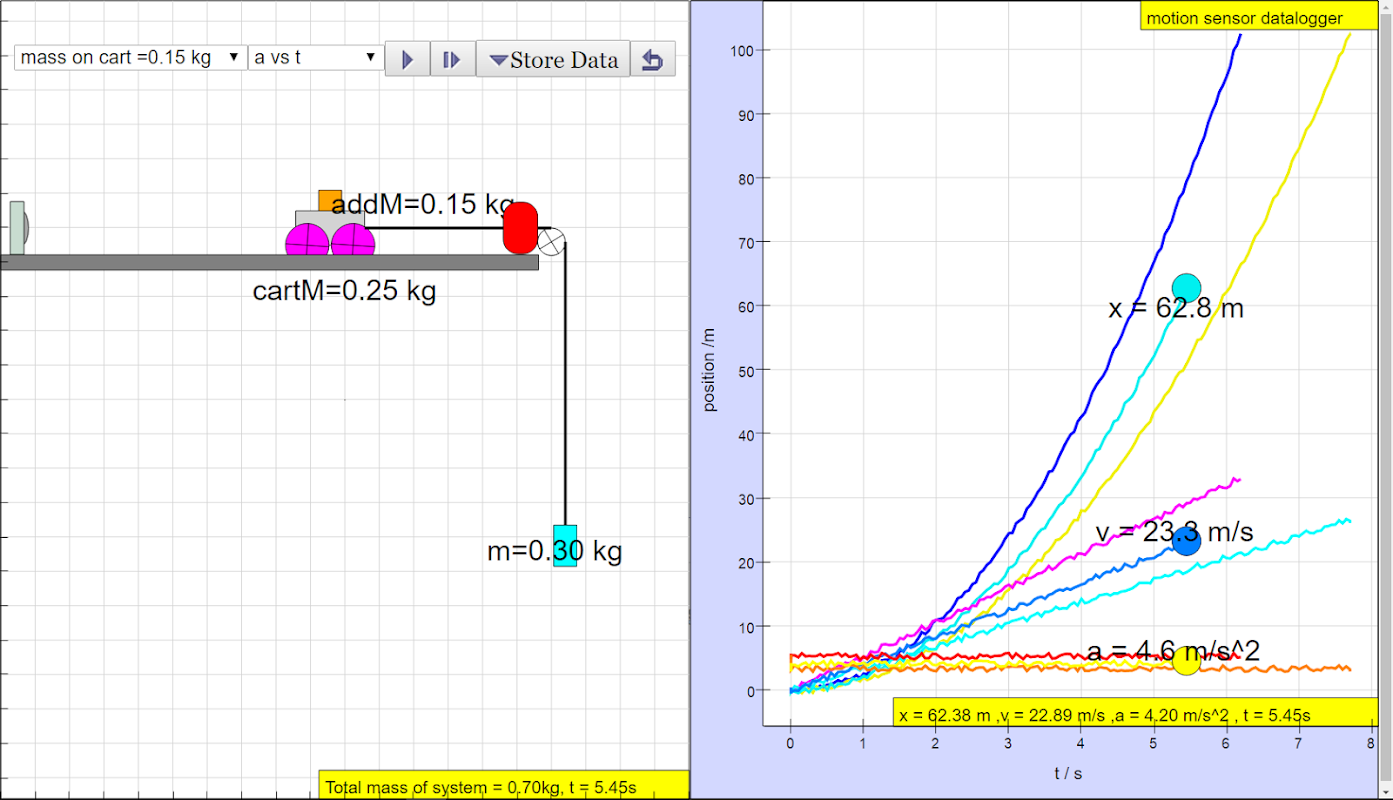The height and width of the screenshot is (800, 1393).
Task: Click the 8 tick on time axis
Action: click(x=1370, y=745)
